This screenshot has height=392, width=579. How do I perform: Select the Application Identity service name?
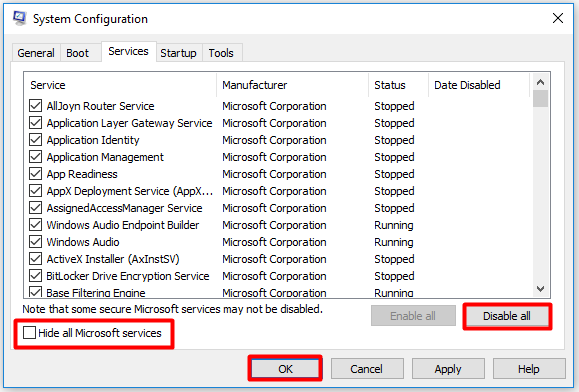point(93,140)
